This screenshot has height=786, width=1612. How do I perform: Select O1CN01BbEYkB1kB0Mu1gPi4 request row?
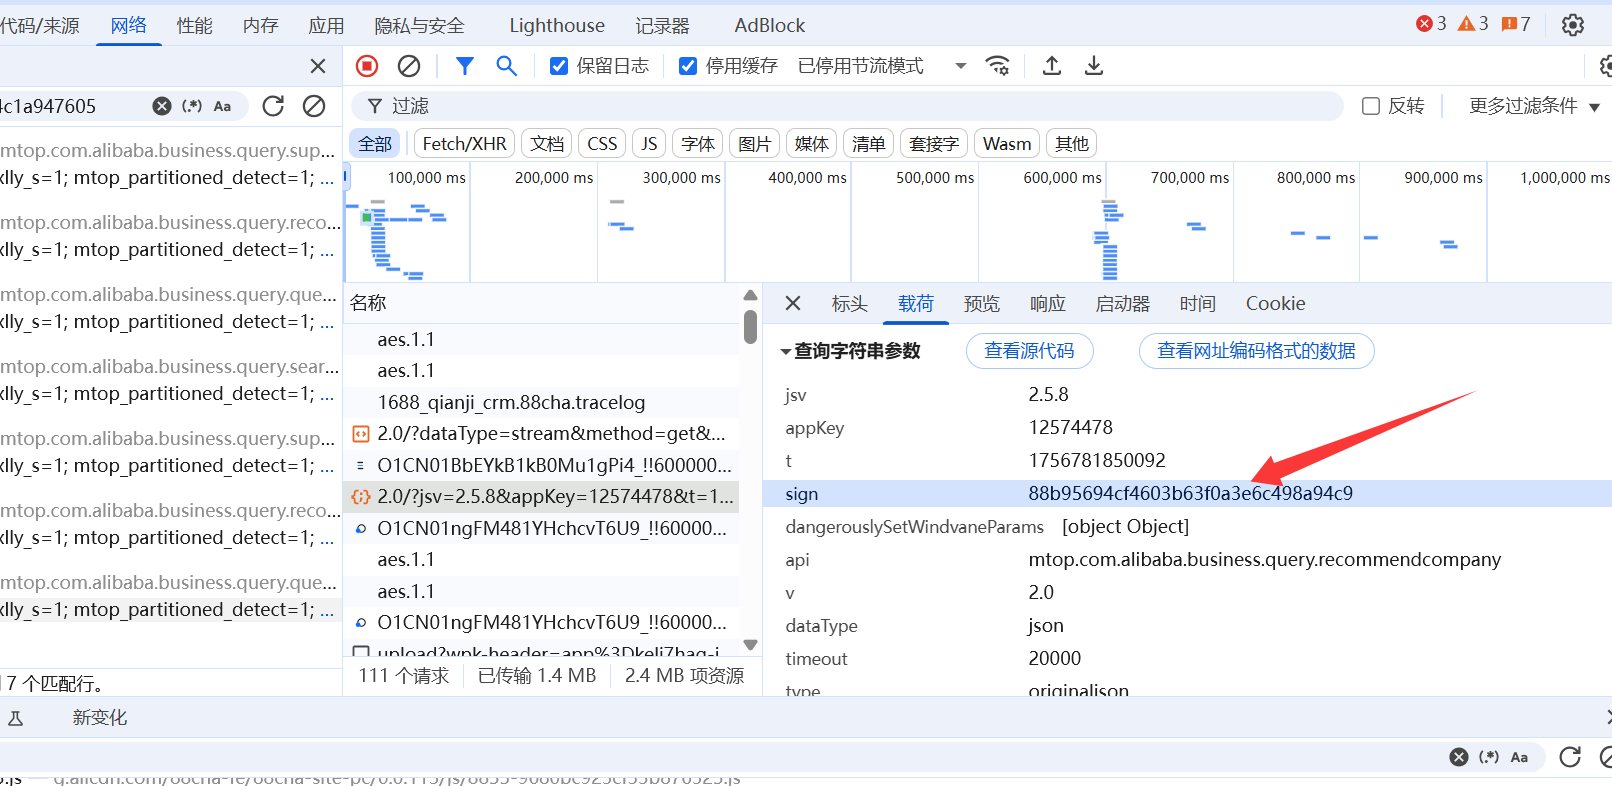pyautogui.click(x=541, y=465)
